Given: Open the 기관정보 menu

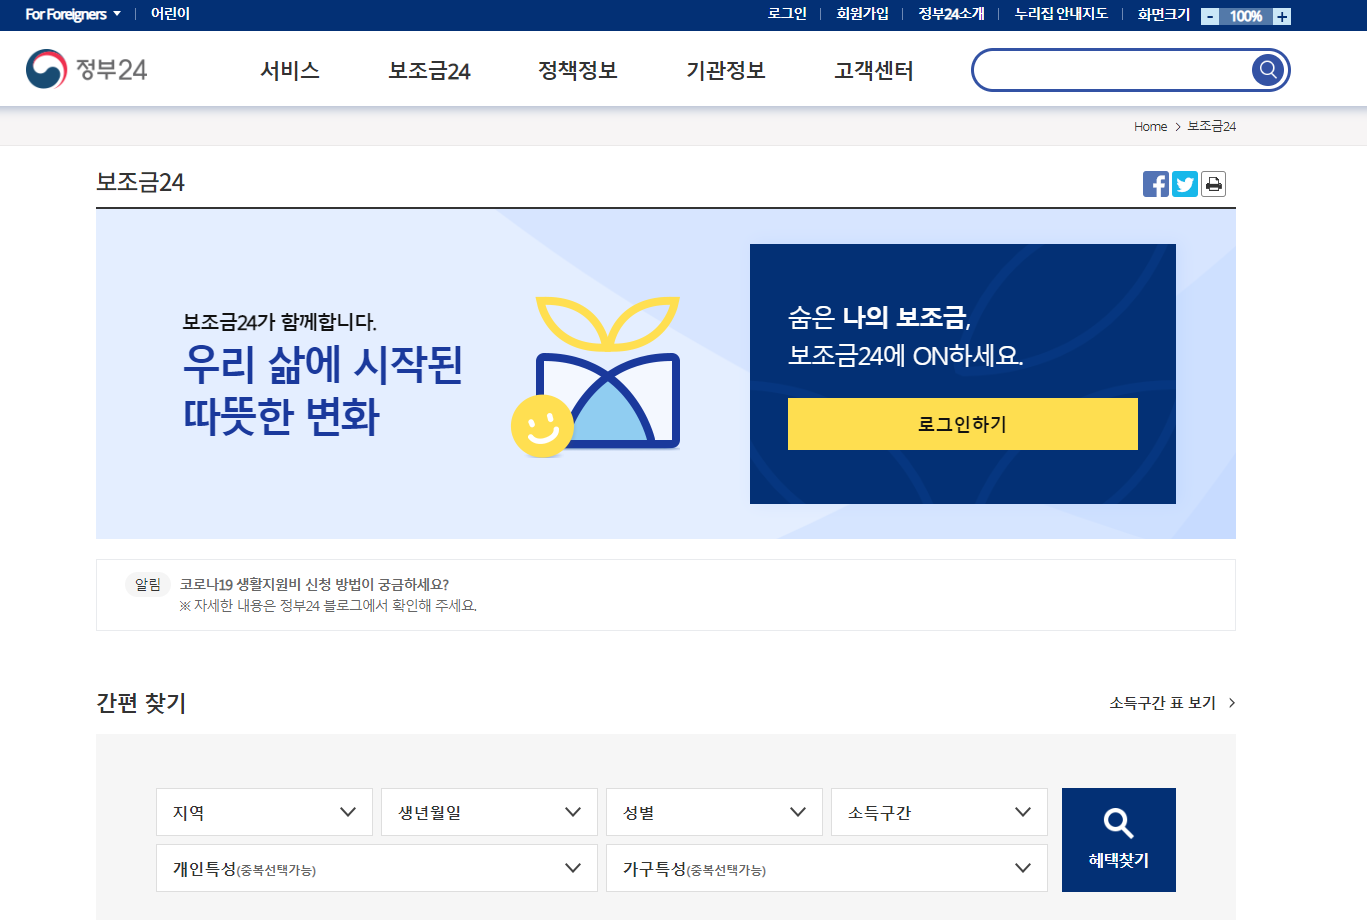Looking at the screenshot, I should click(x=726, y=70).
